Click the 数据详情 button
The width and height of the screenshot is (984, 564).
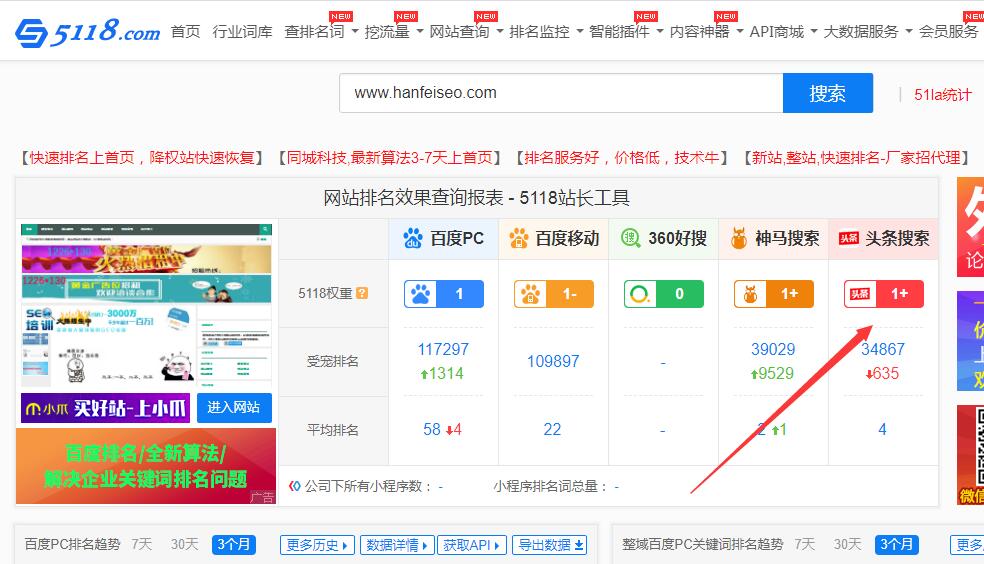397,545
